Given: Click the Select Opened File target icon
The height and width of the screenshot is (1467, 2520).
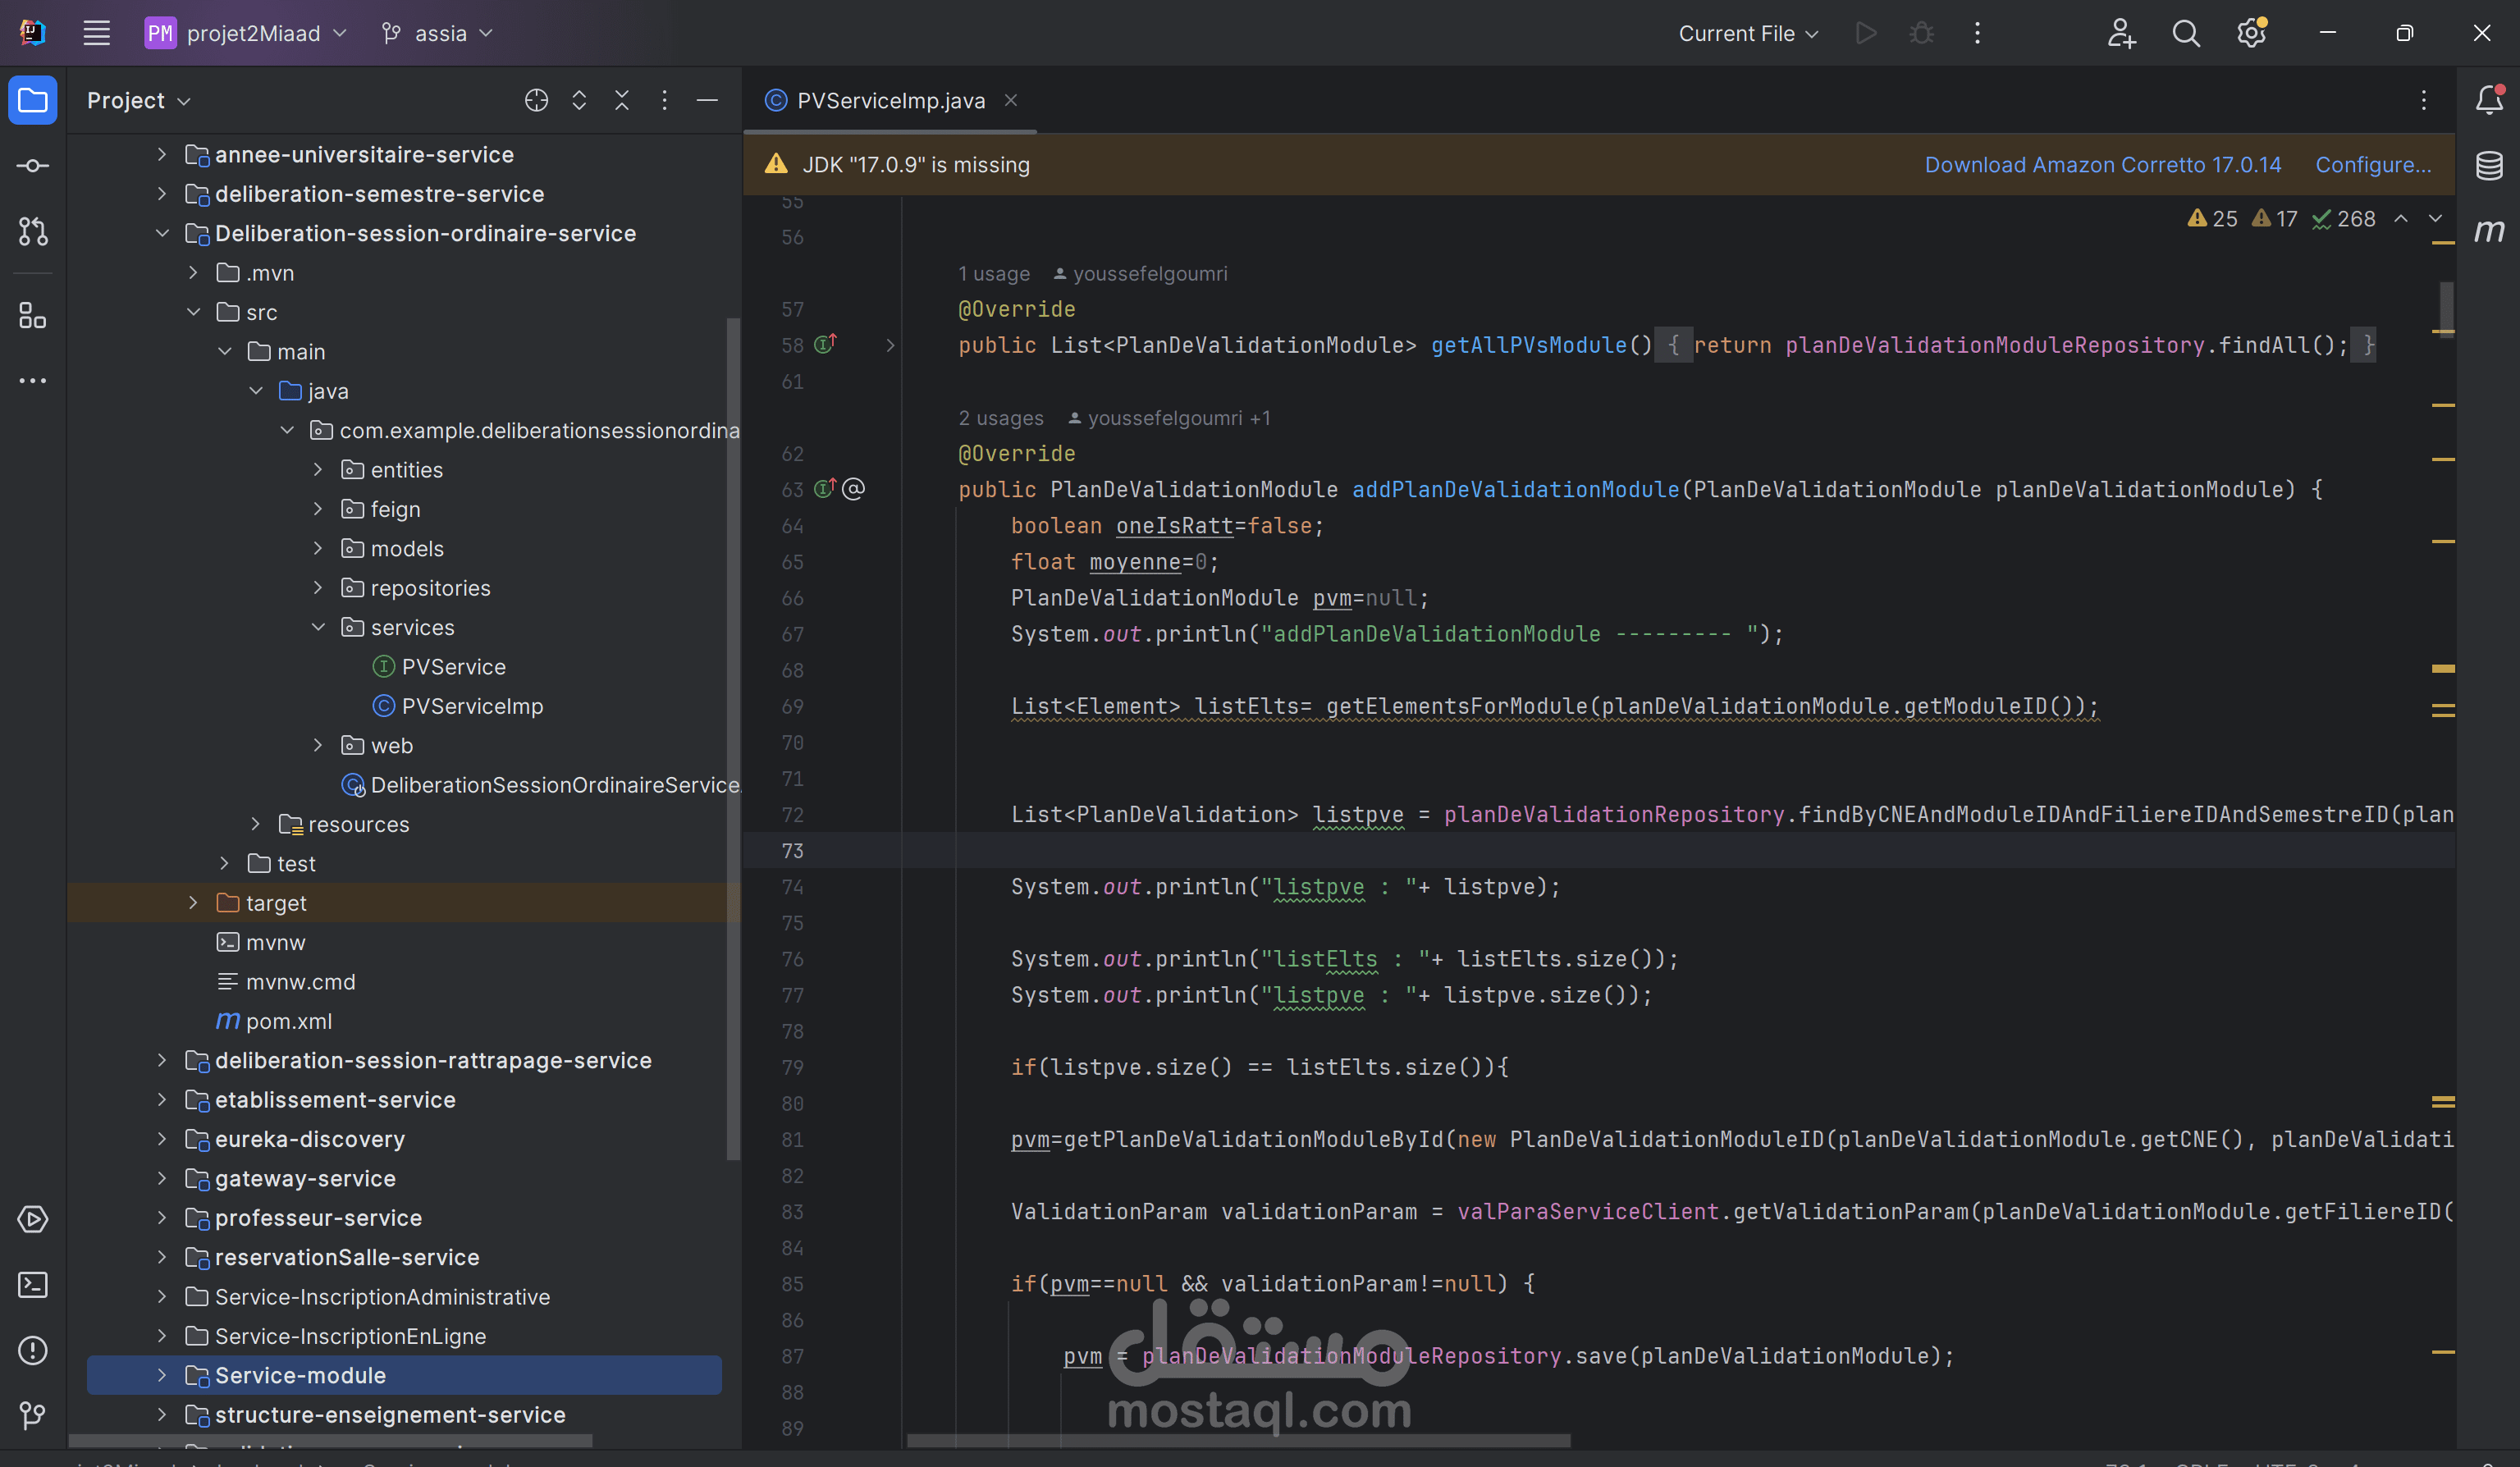Looking at the screenshot, I should coord(536,100).
